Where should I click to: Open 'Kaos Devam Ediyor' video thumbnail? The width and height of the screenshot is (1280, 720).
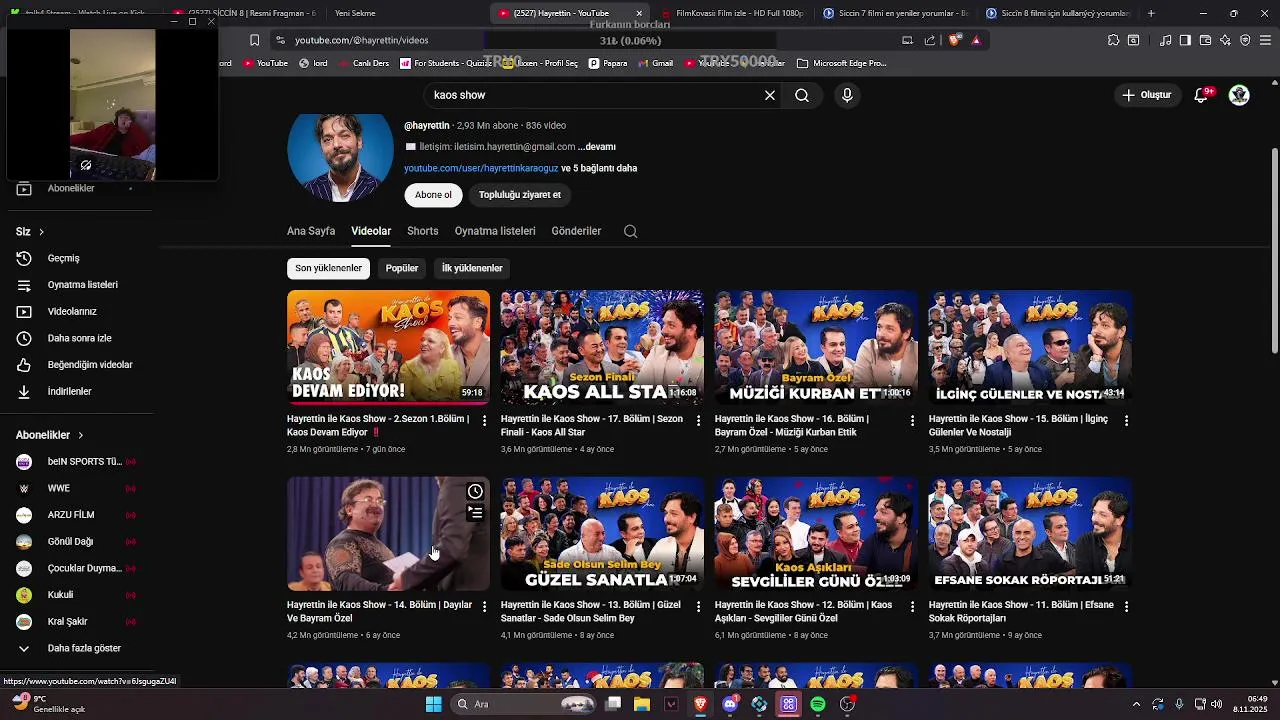click(388, 347)
